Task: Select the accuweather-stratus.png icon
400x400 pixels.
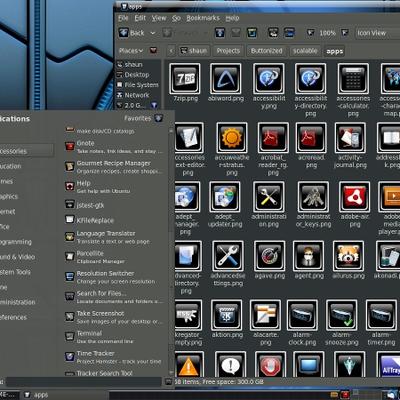Action: pos(232,138)
